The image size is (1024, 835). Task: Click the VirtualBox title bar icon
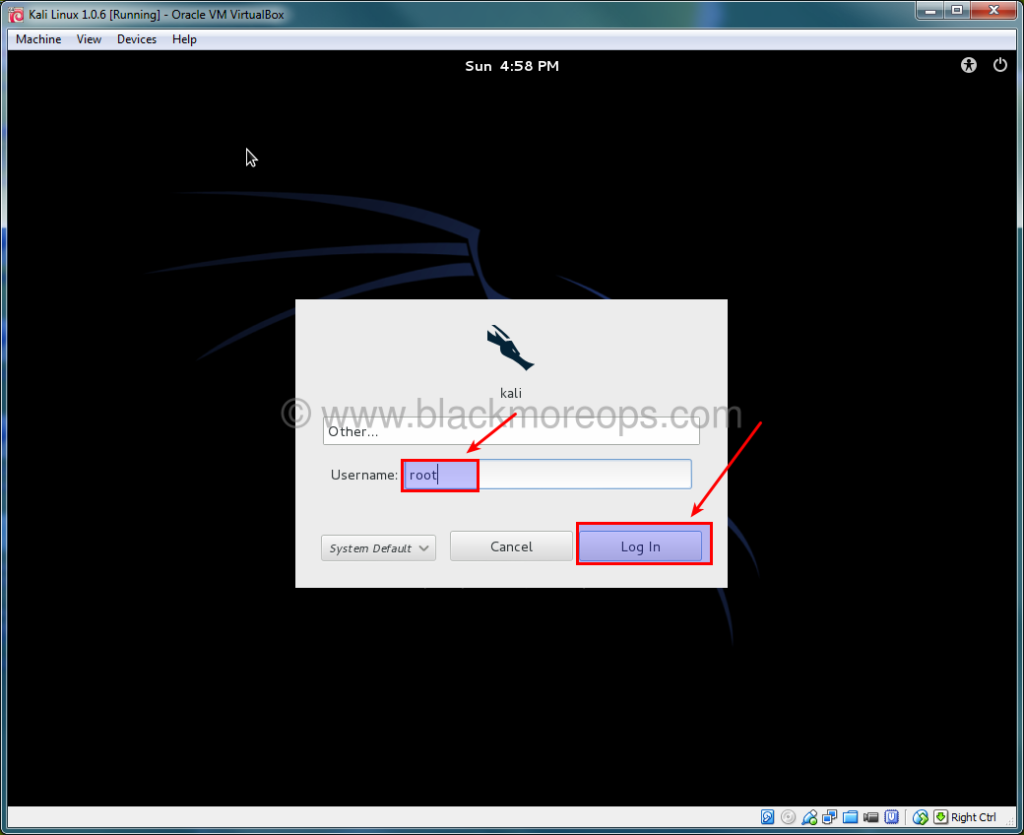16,14
